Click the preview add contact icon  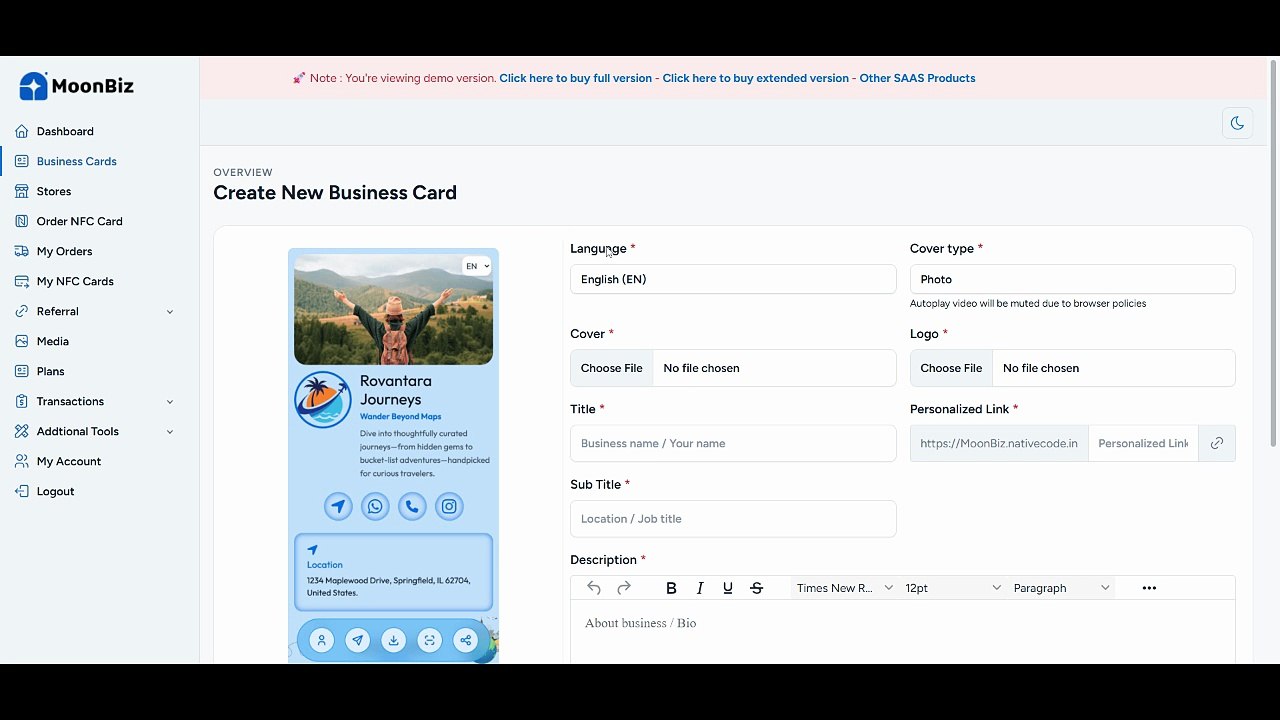pyautogui.click(x=321, y=641)
